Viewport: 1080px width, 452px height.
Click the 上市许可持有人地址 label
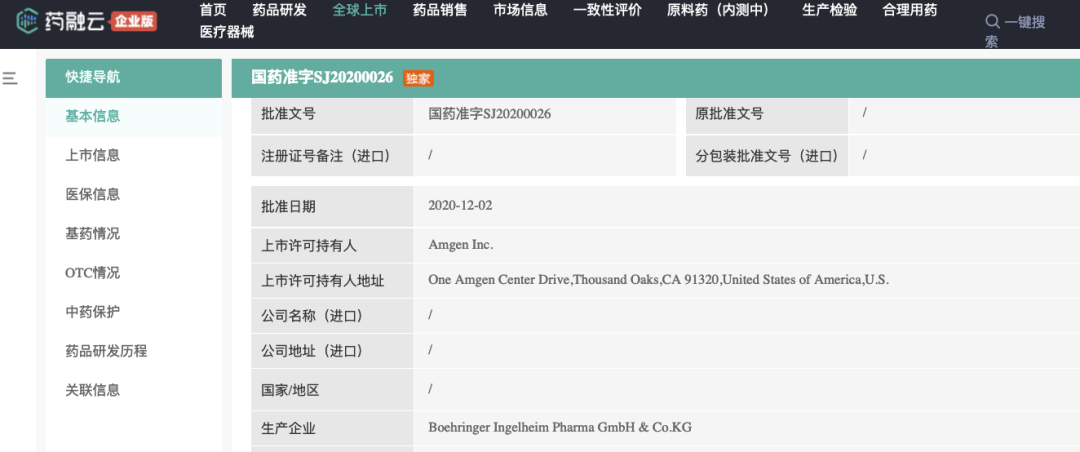[322, 281]
